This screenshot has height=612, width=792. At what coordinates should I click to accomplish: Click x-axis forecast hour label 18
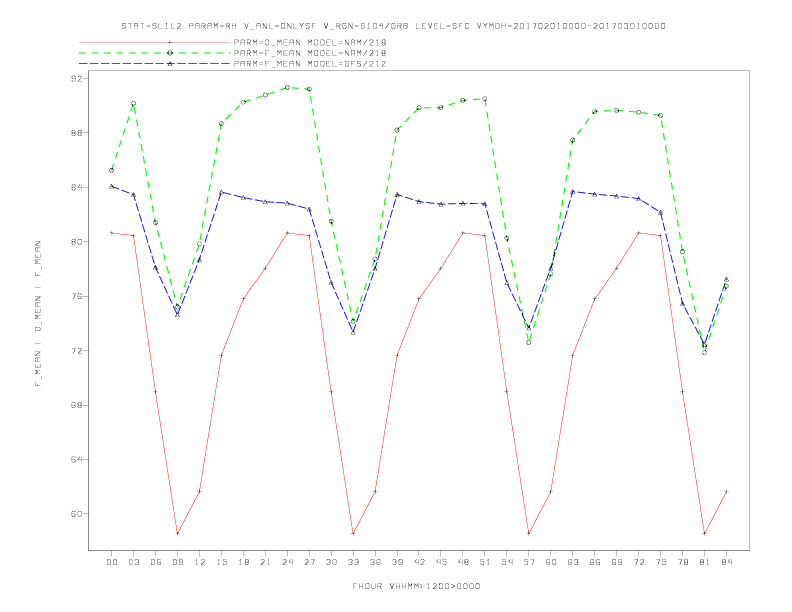(243, 562)
